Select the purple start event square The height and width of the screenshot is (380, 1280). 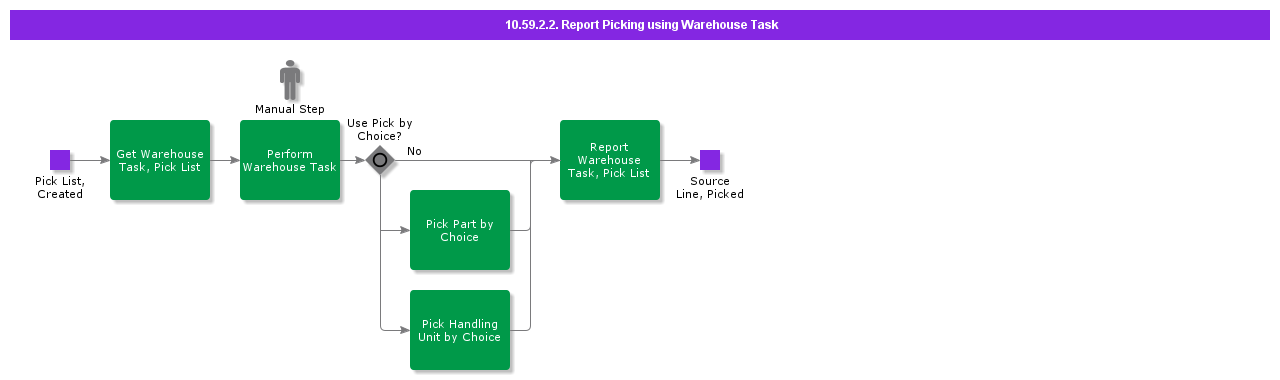60,160
